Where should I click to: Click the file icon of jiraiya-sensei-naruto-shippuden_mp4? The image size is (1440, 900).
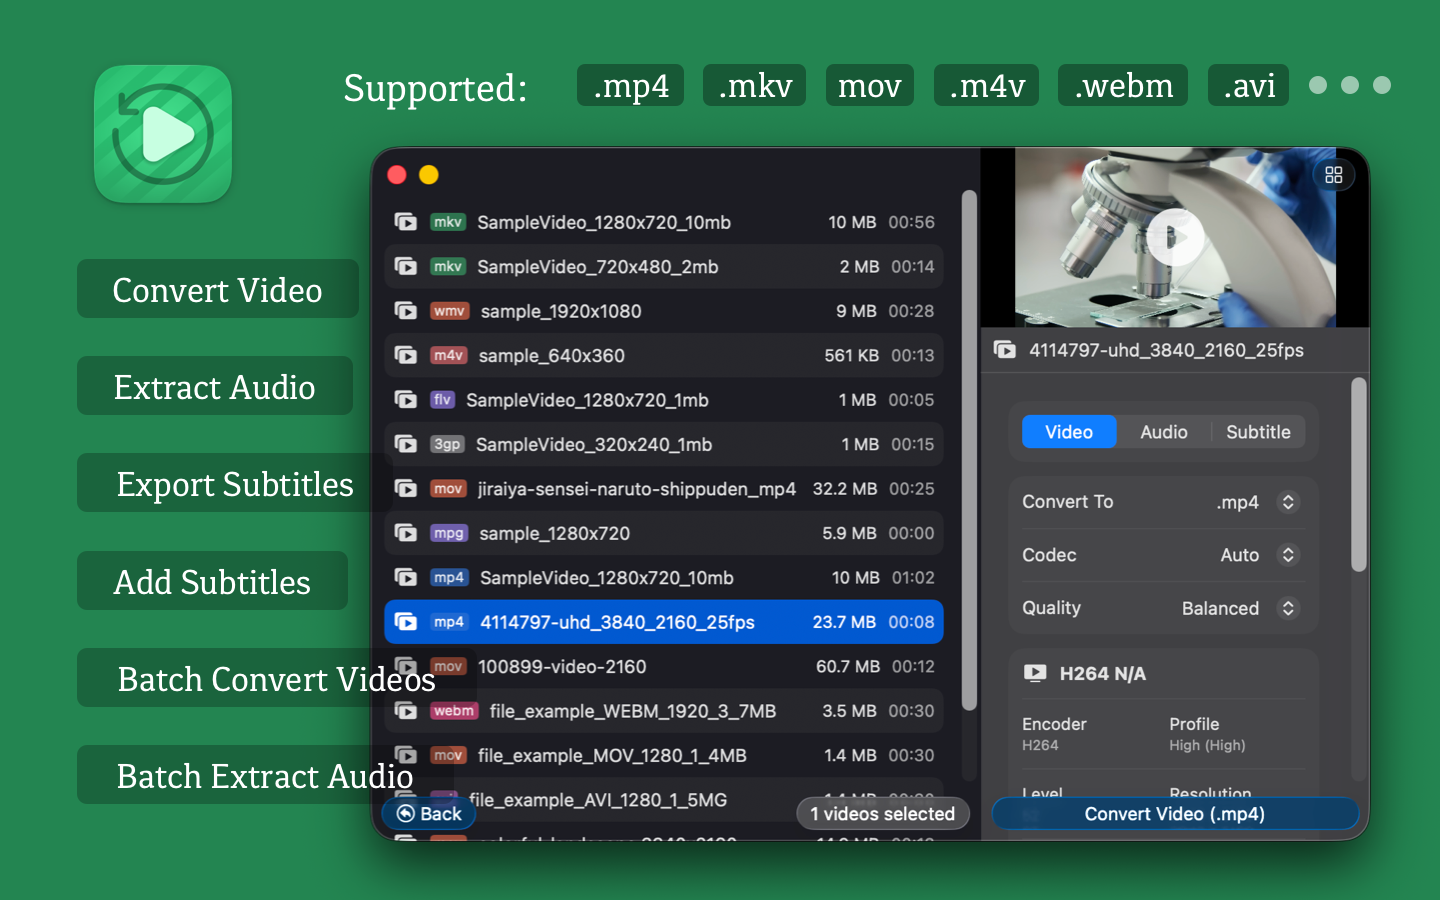pos(406,489)
